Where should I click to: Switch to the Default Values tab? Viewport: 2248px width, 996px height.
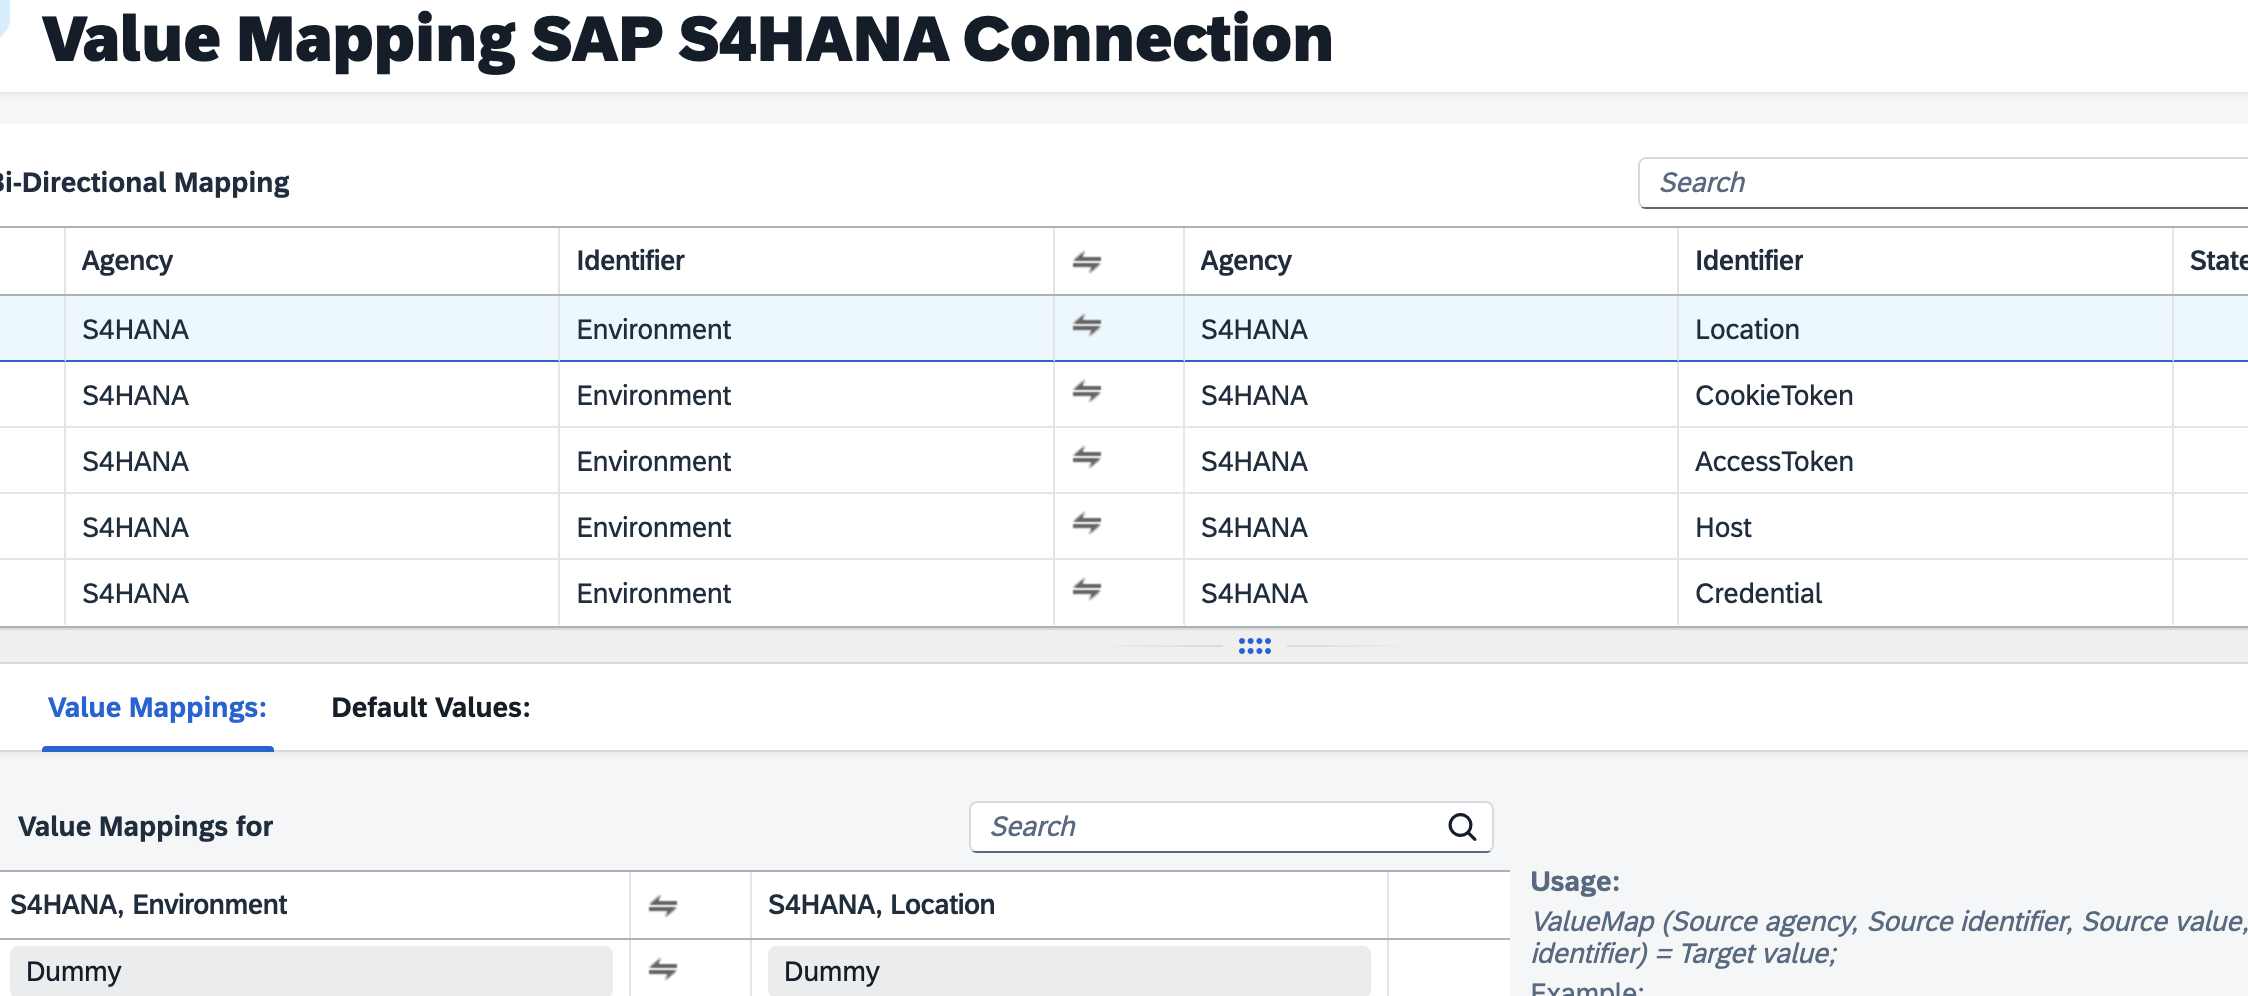[x=430, y=708]
